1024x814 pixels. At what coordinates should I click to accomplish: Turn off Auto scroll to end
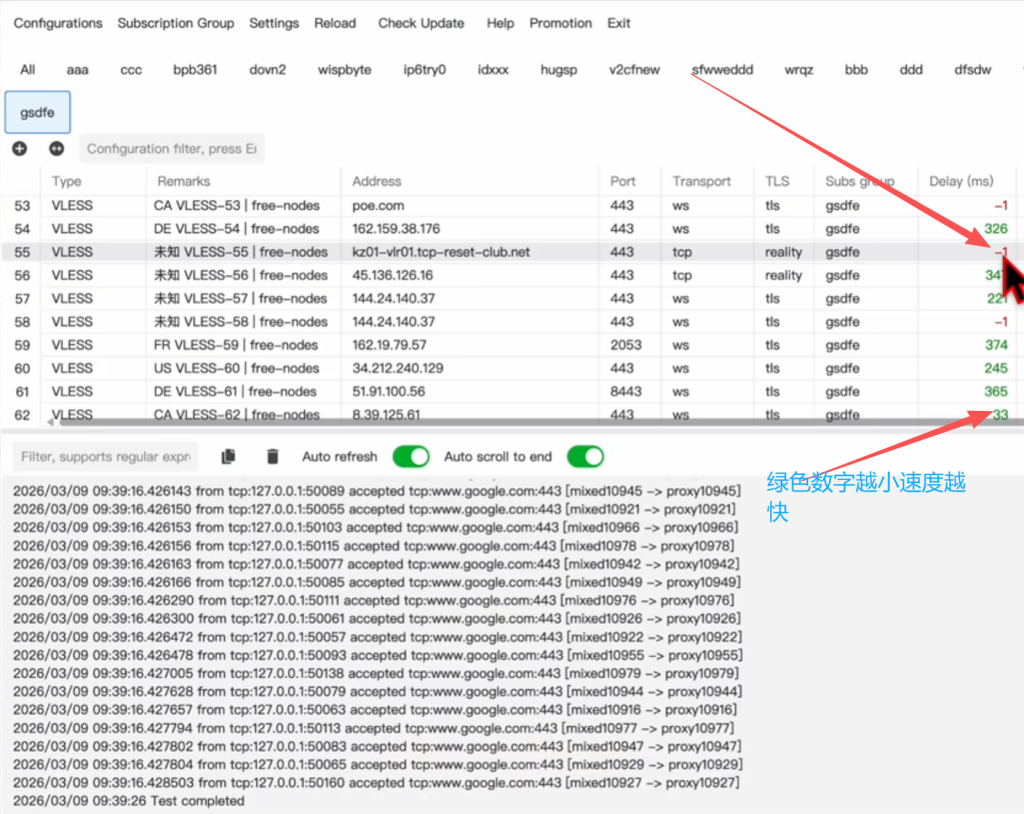point(585,457)
